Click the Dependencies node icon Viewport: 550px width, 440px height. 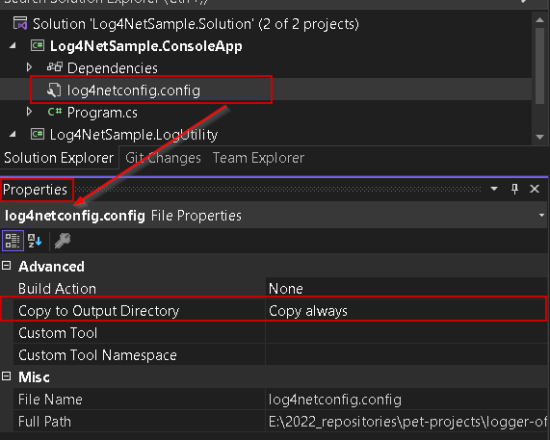coord(55,67)
